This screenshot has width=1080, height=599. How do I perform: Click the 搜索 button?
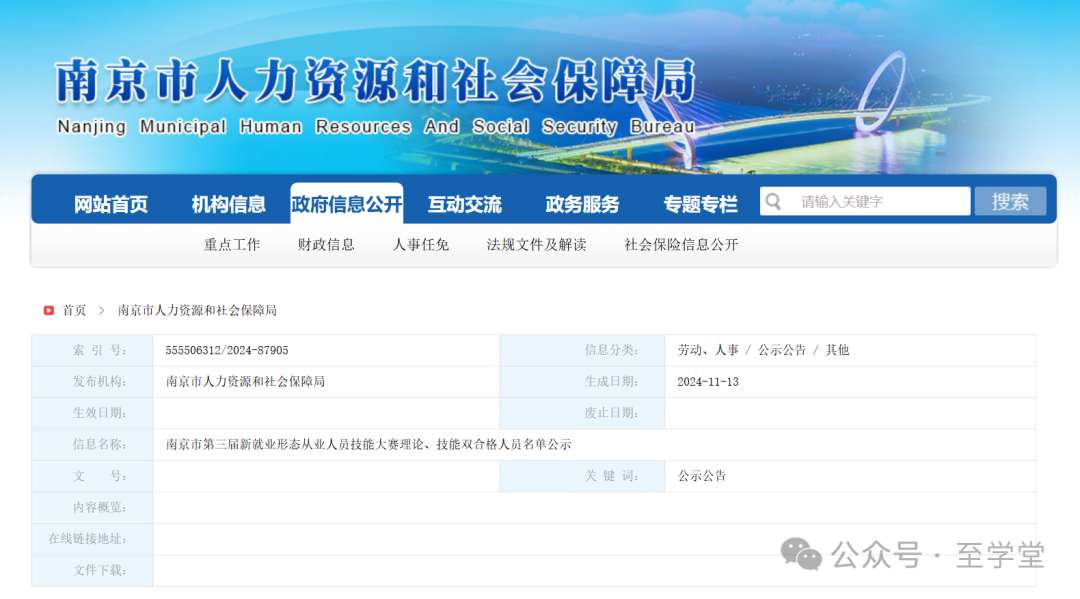[1010, 201]
